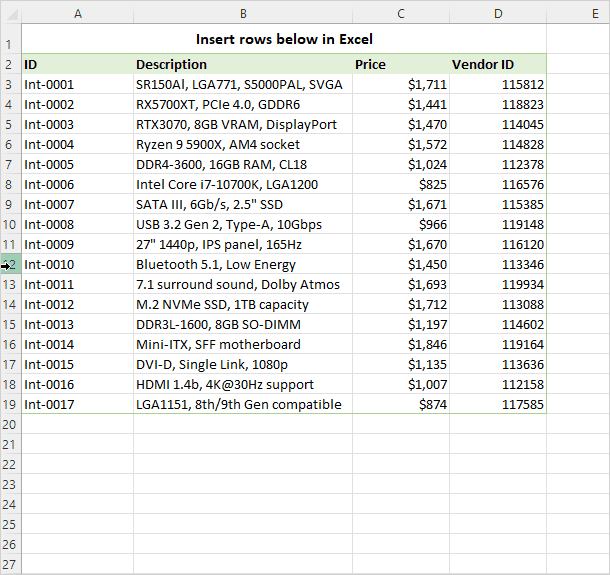610x575 pixels.
Task: Select price cell $1,711
Action: [x=401, y=84]
